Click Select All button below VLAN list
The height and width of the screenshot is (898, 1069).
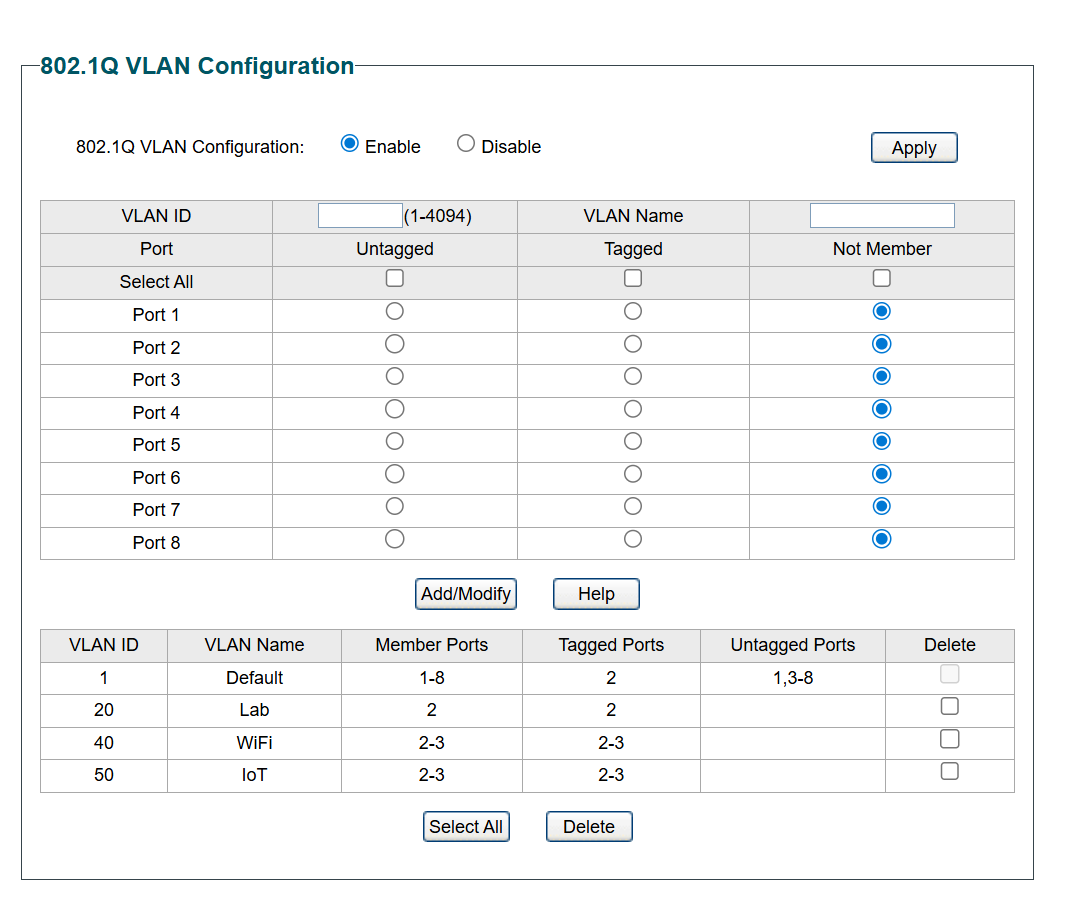point(466,826)
